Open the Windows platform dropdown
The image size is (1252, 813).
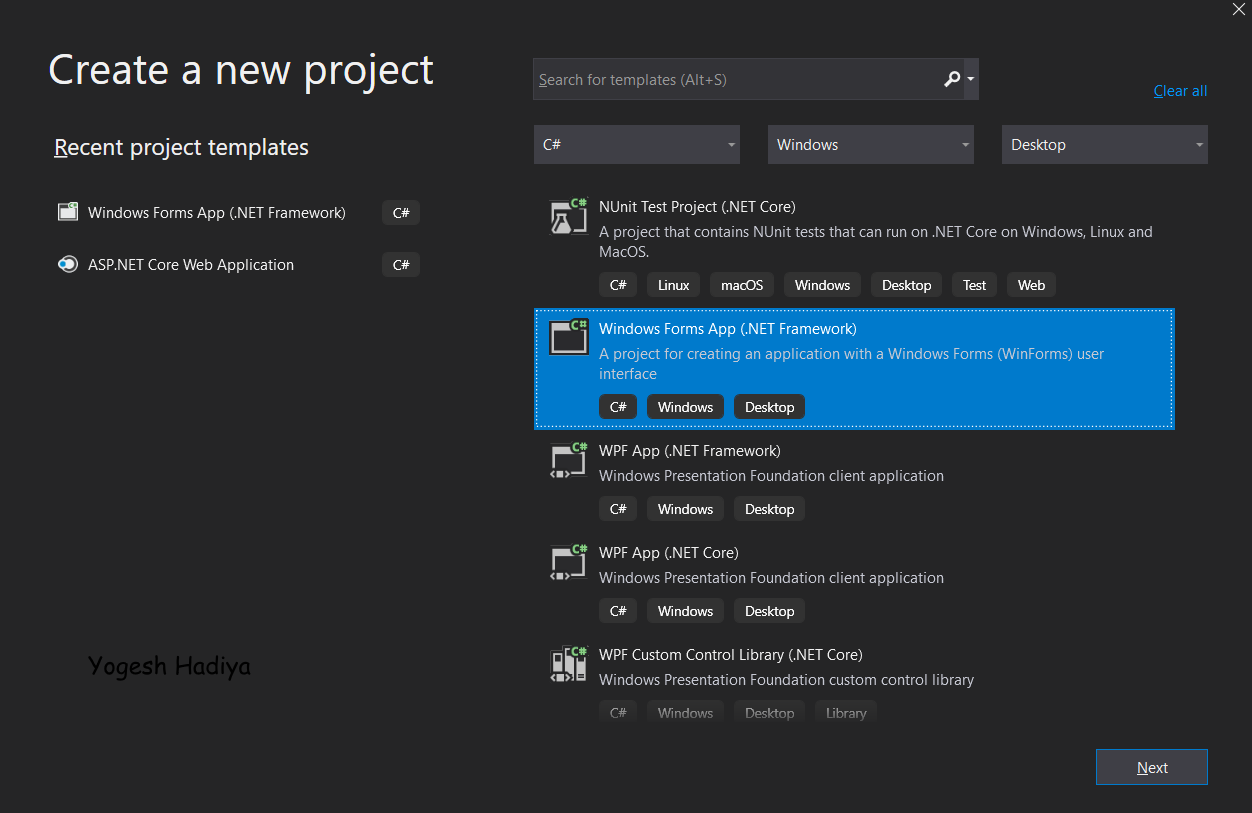click(870, 144)
